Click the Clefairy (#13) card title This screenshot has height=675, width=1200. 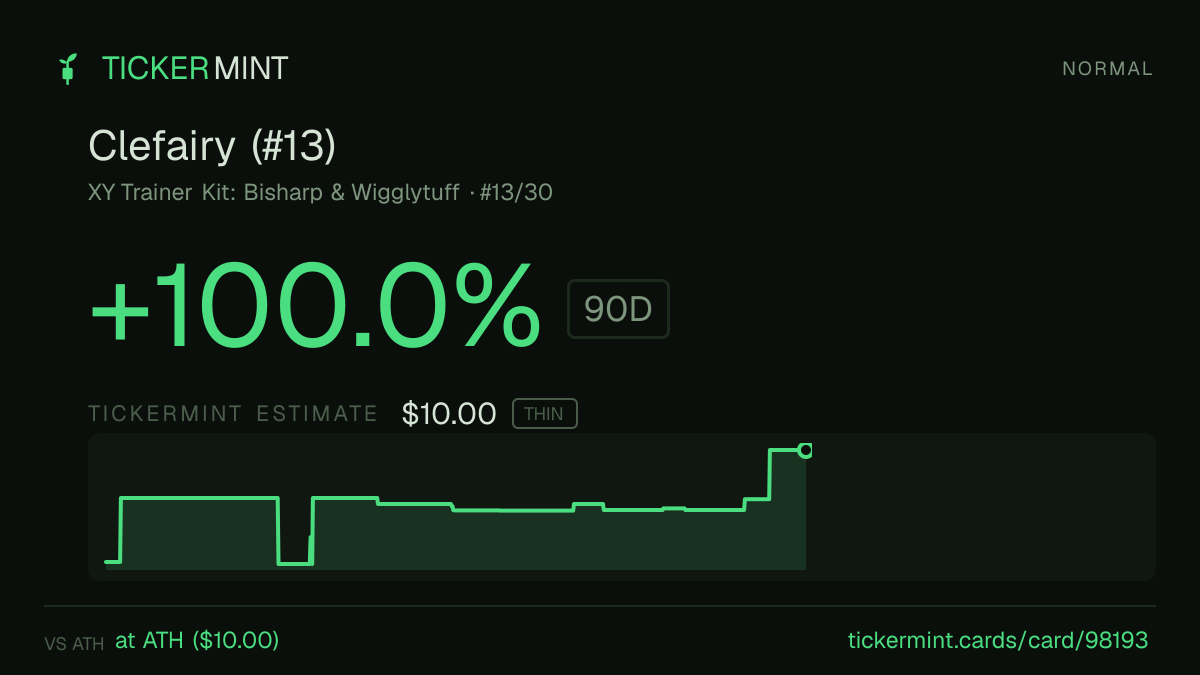(212, 147)
